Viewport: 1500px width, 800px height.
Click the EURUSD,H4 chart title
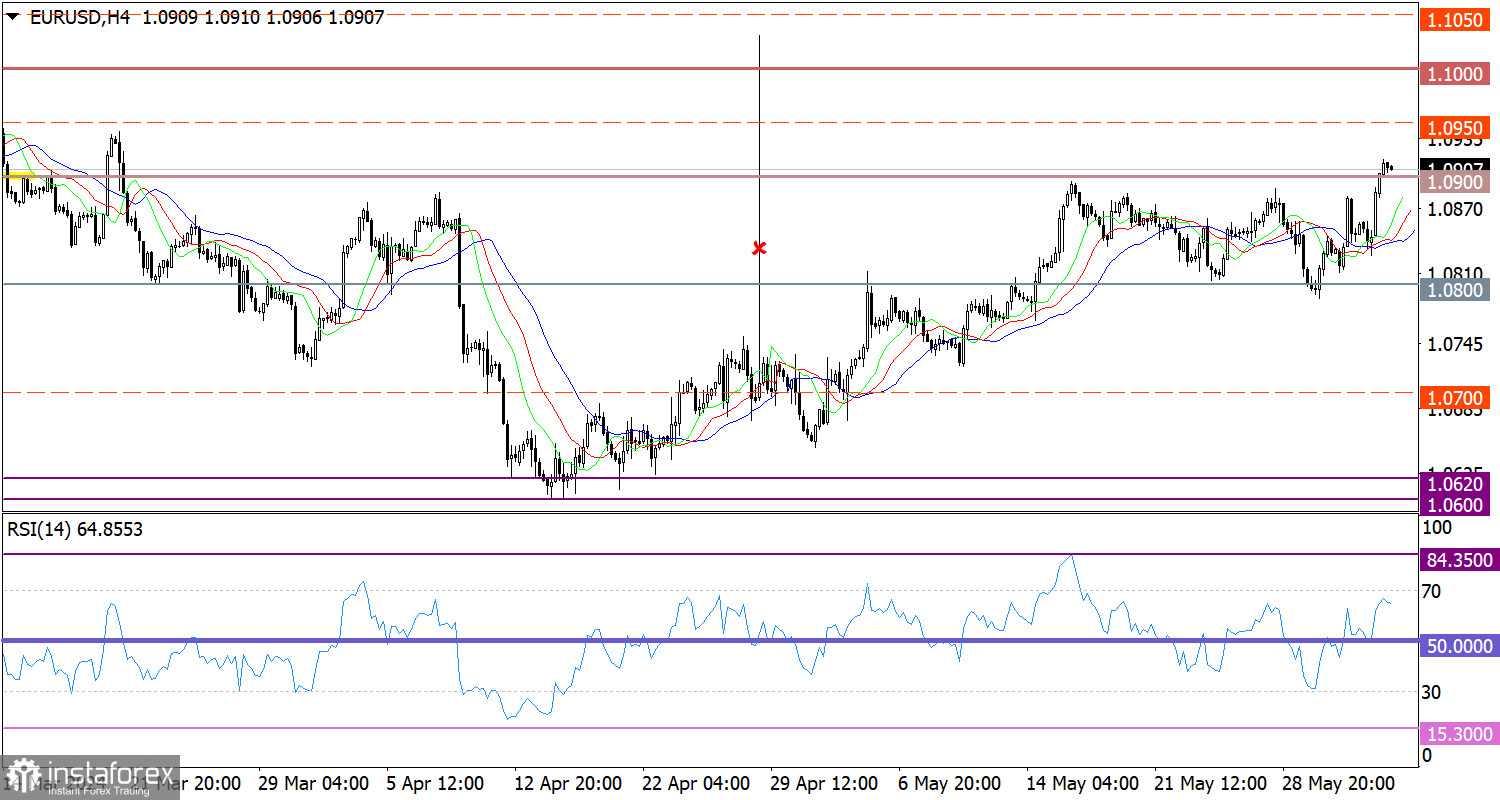click(x=82, y=17)
